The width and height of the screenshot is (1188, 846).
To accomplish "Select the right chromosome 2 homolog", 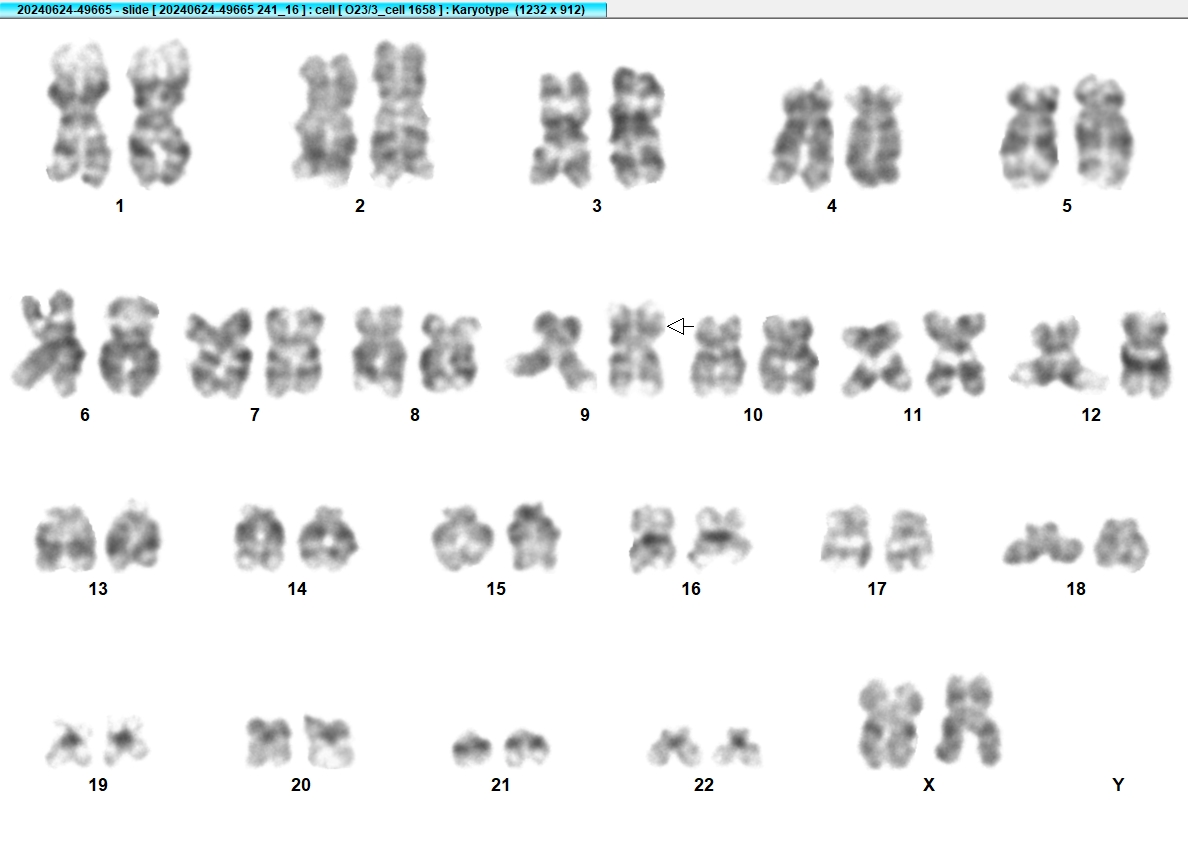I will [402, 112].
